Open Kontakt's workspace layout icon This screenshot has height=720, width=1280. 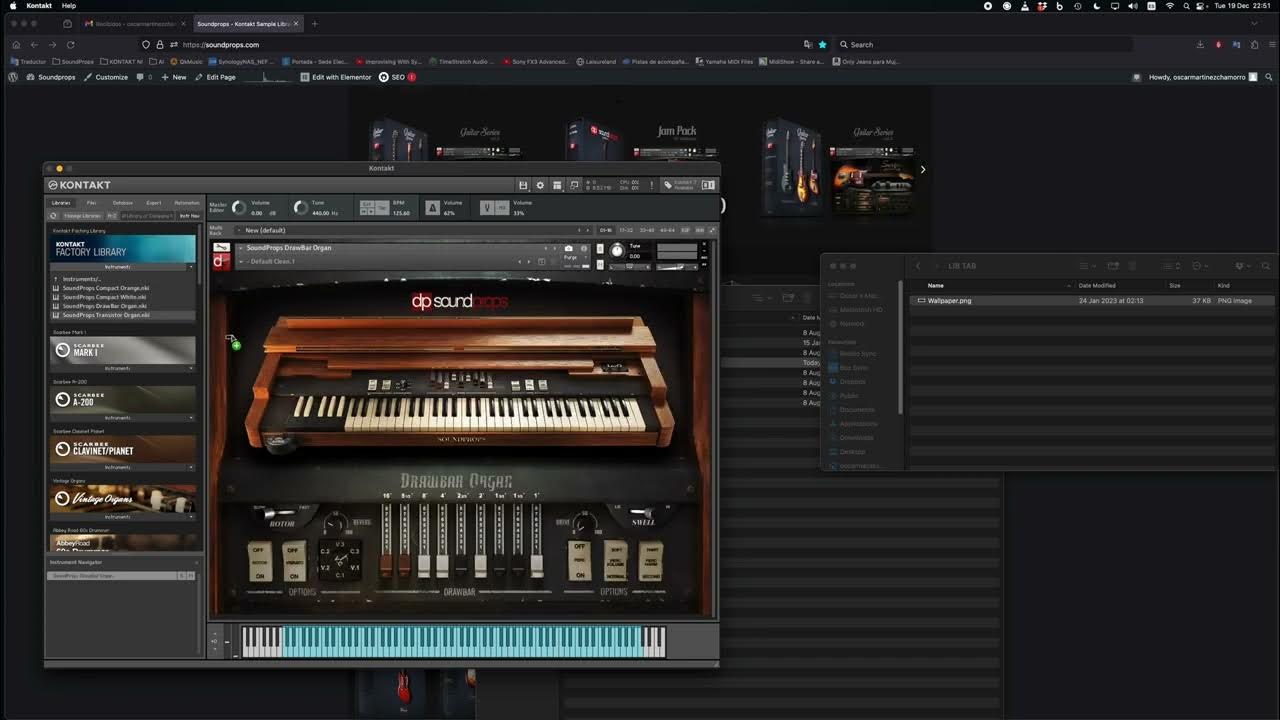(x=557, y=185)
